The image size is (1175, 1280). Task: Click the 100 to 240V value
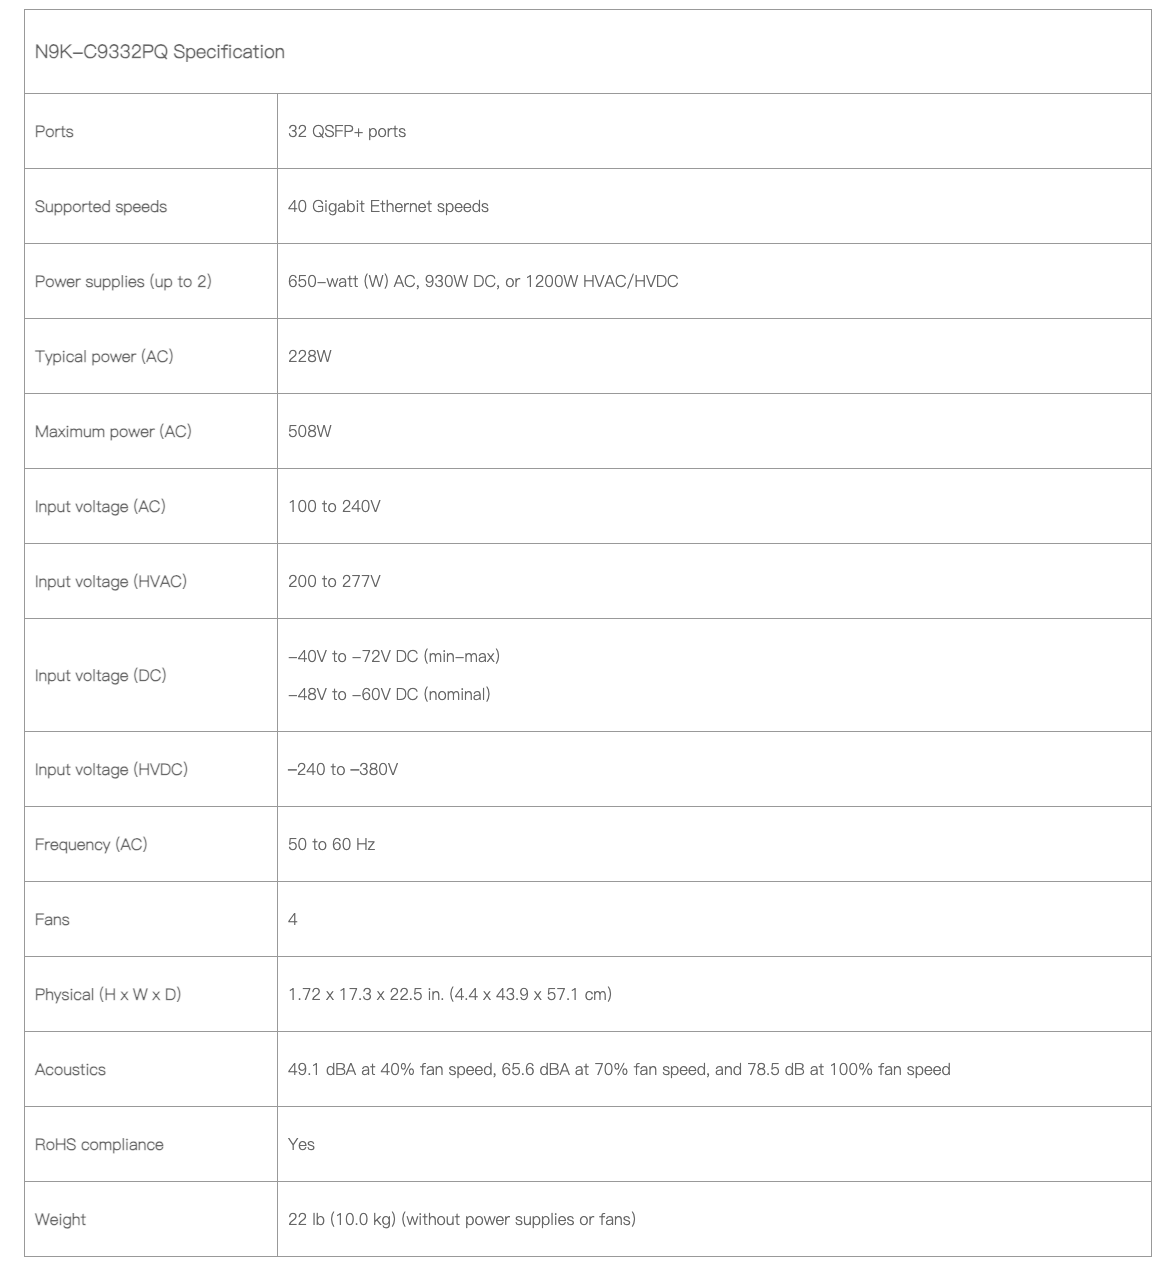(334, 506)
